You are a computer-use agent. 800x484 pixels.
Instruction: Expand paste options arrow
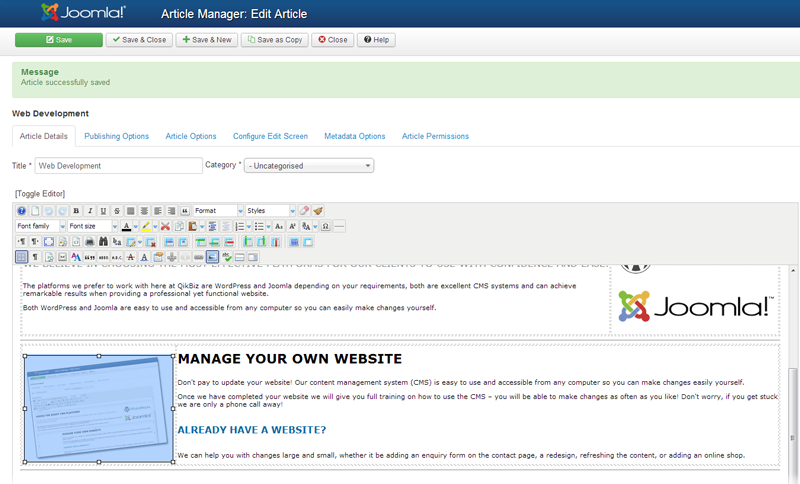click(202, 226)
